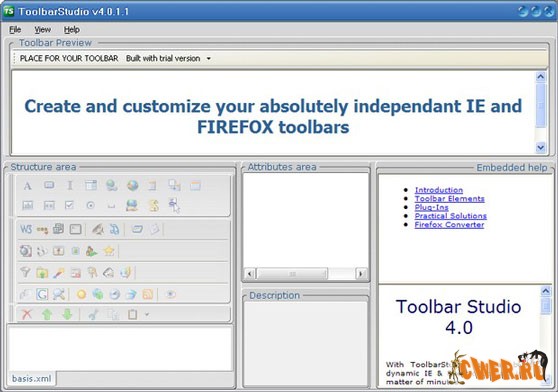This screenshot has width=558, height=392.
Task: Click the table layout element icon
Action: [x=91, y=185]
